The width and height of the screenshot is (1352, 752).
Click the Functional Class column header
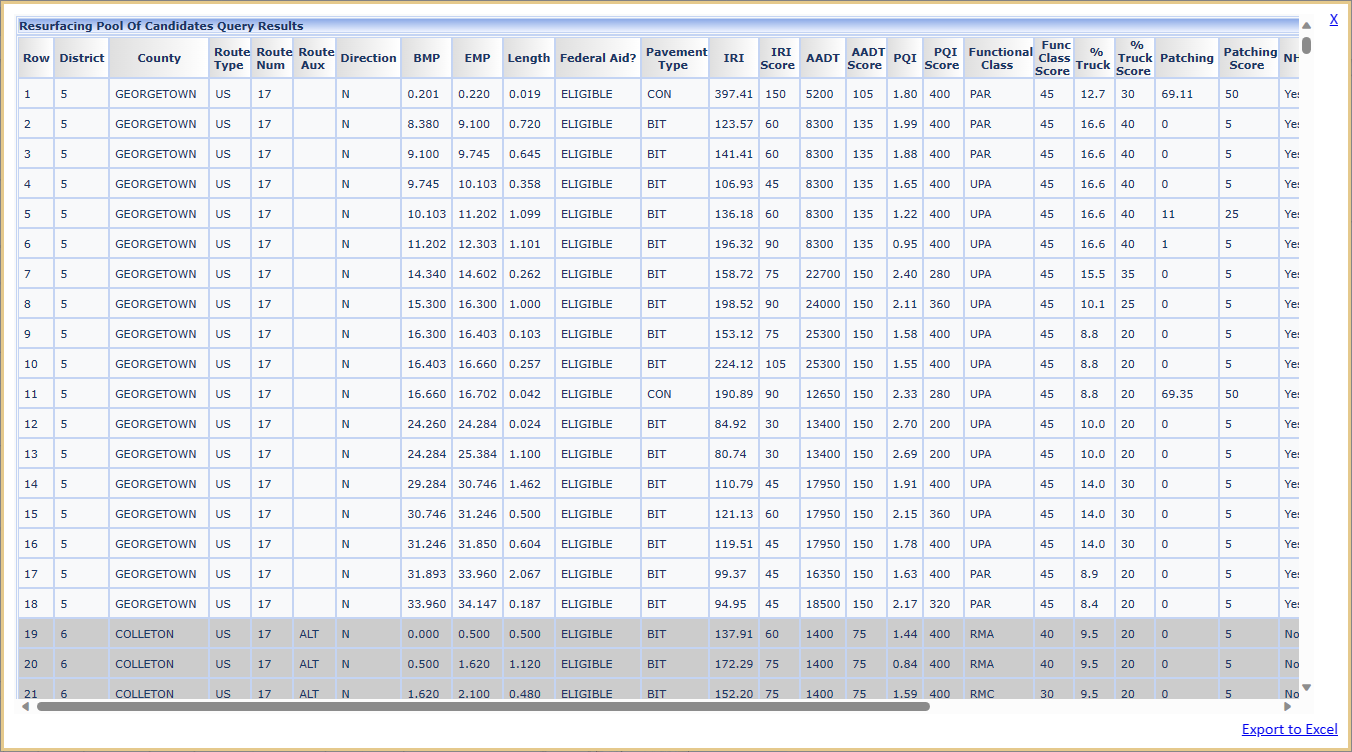tap(999, 58)
